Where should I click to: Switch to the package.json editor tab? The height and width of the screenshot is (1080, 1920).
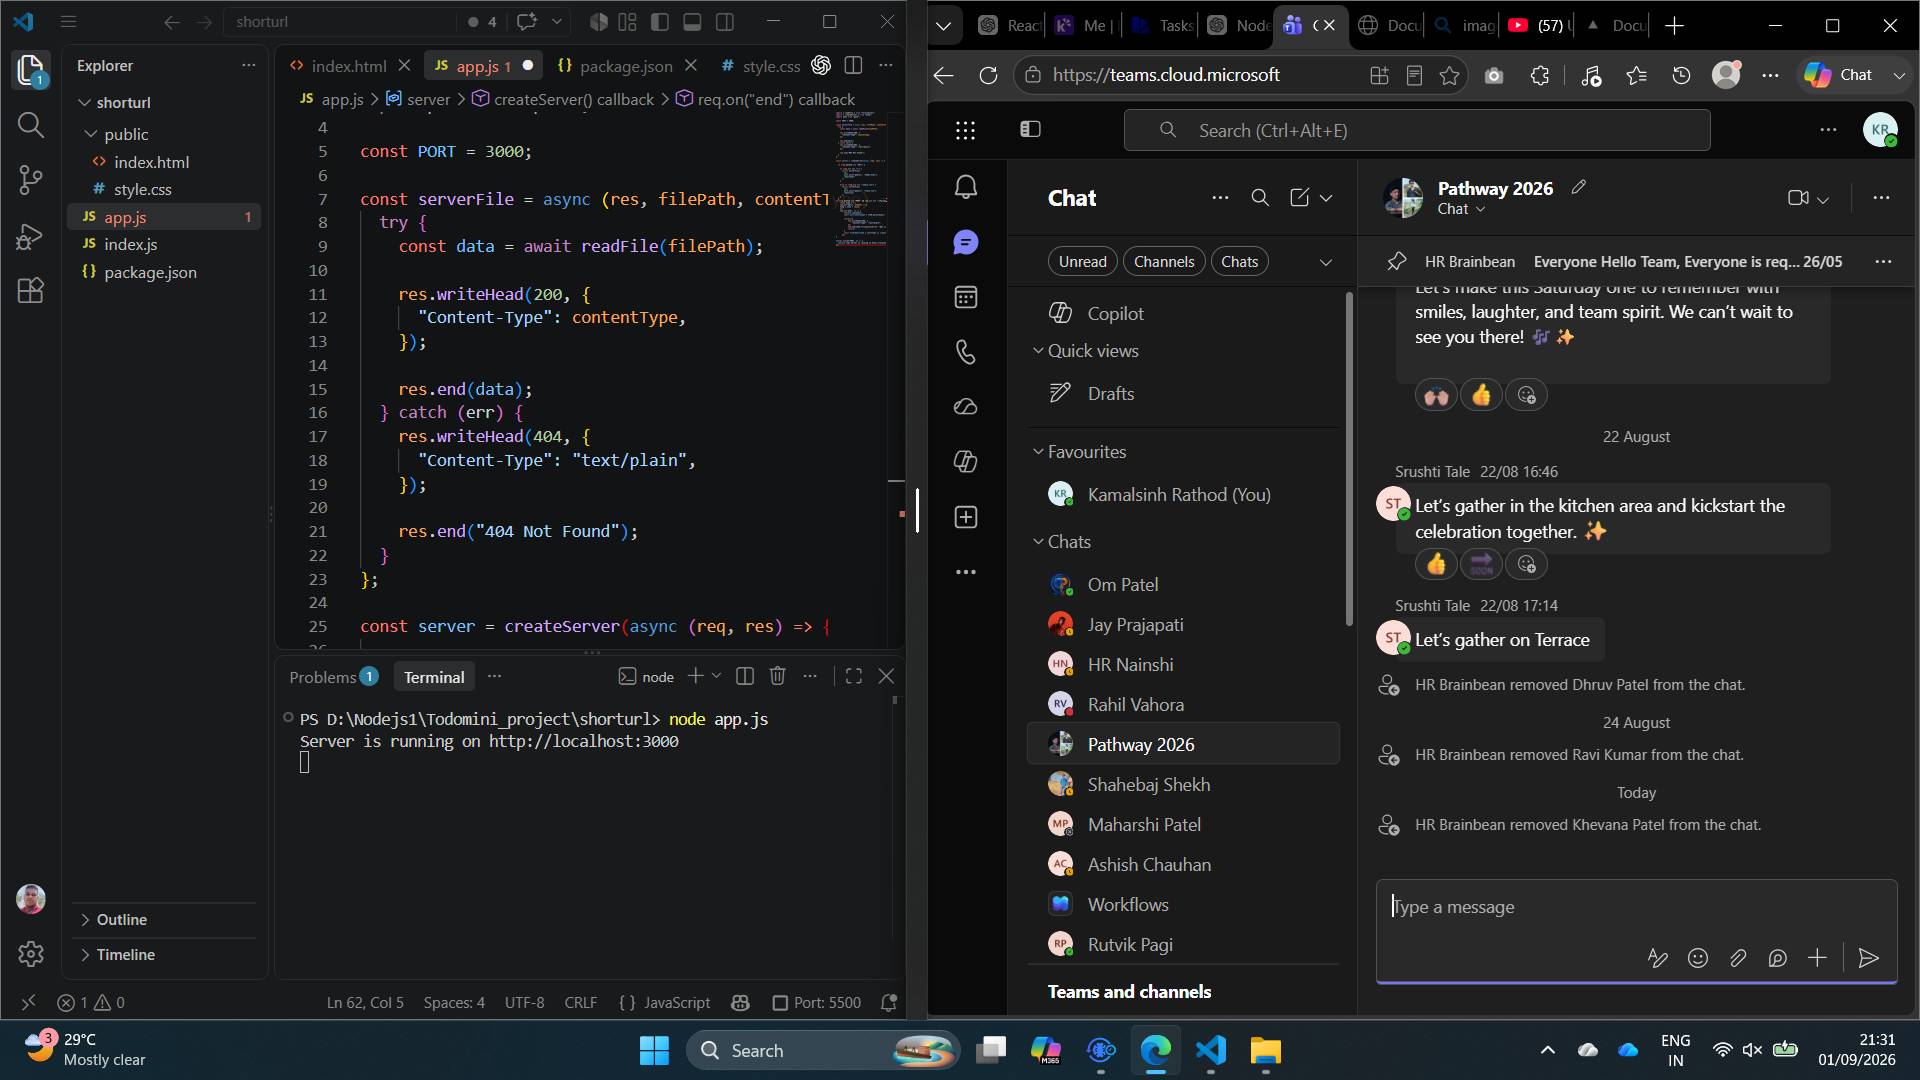(626, 66)
